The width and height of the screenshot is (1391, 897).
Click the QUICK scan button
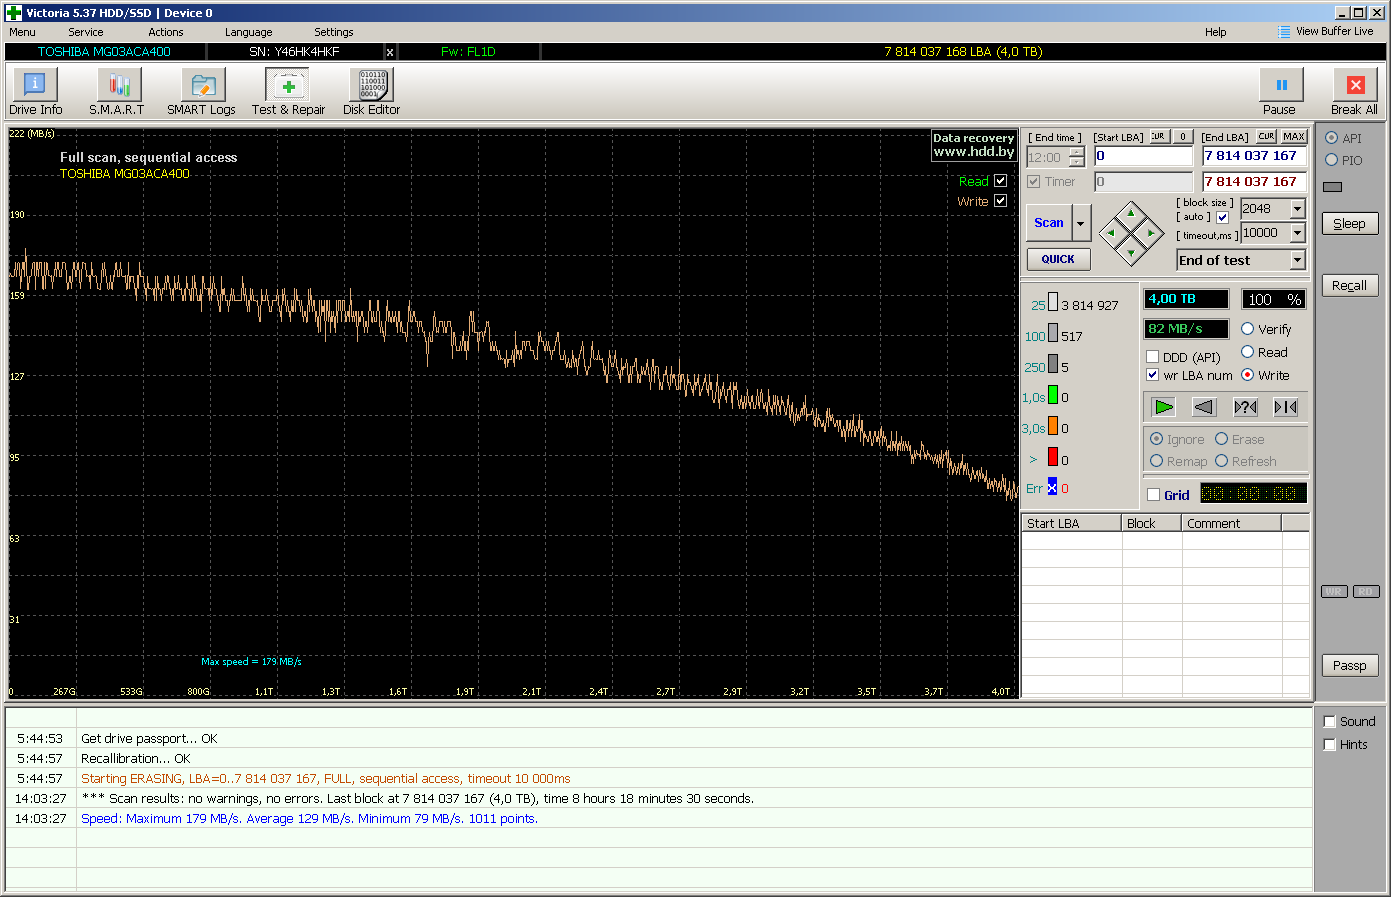click(1058, 259)
